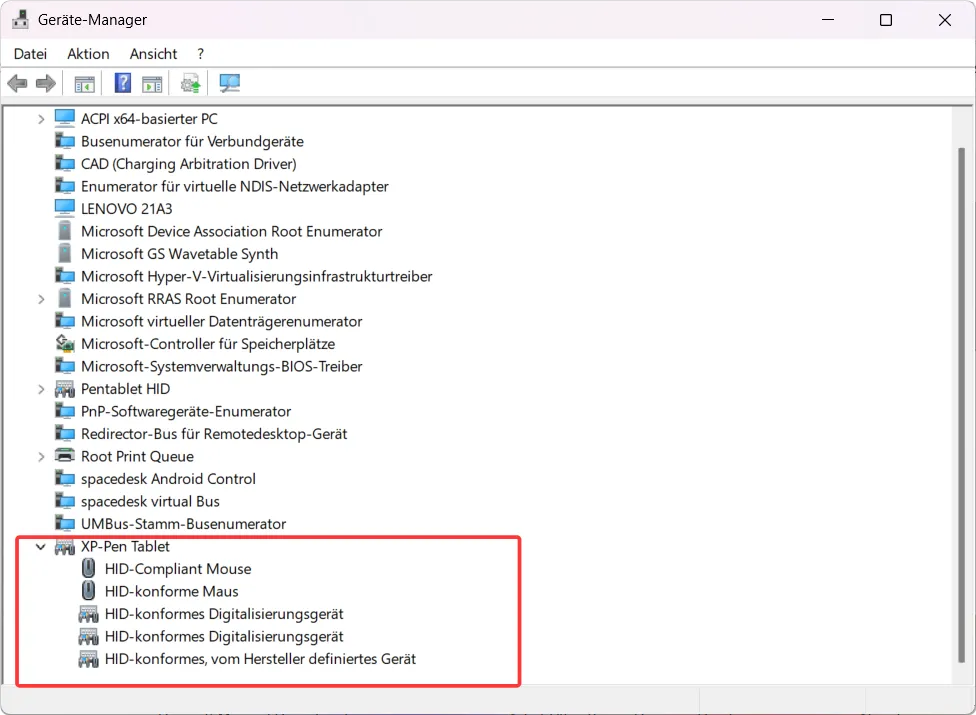Select Microsoft Hyper-V-Virtualisierungsinfrastrukturtreiber

256,276
